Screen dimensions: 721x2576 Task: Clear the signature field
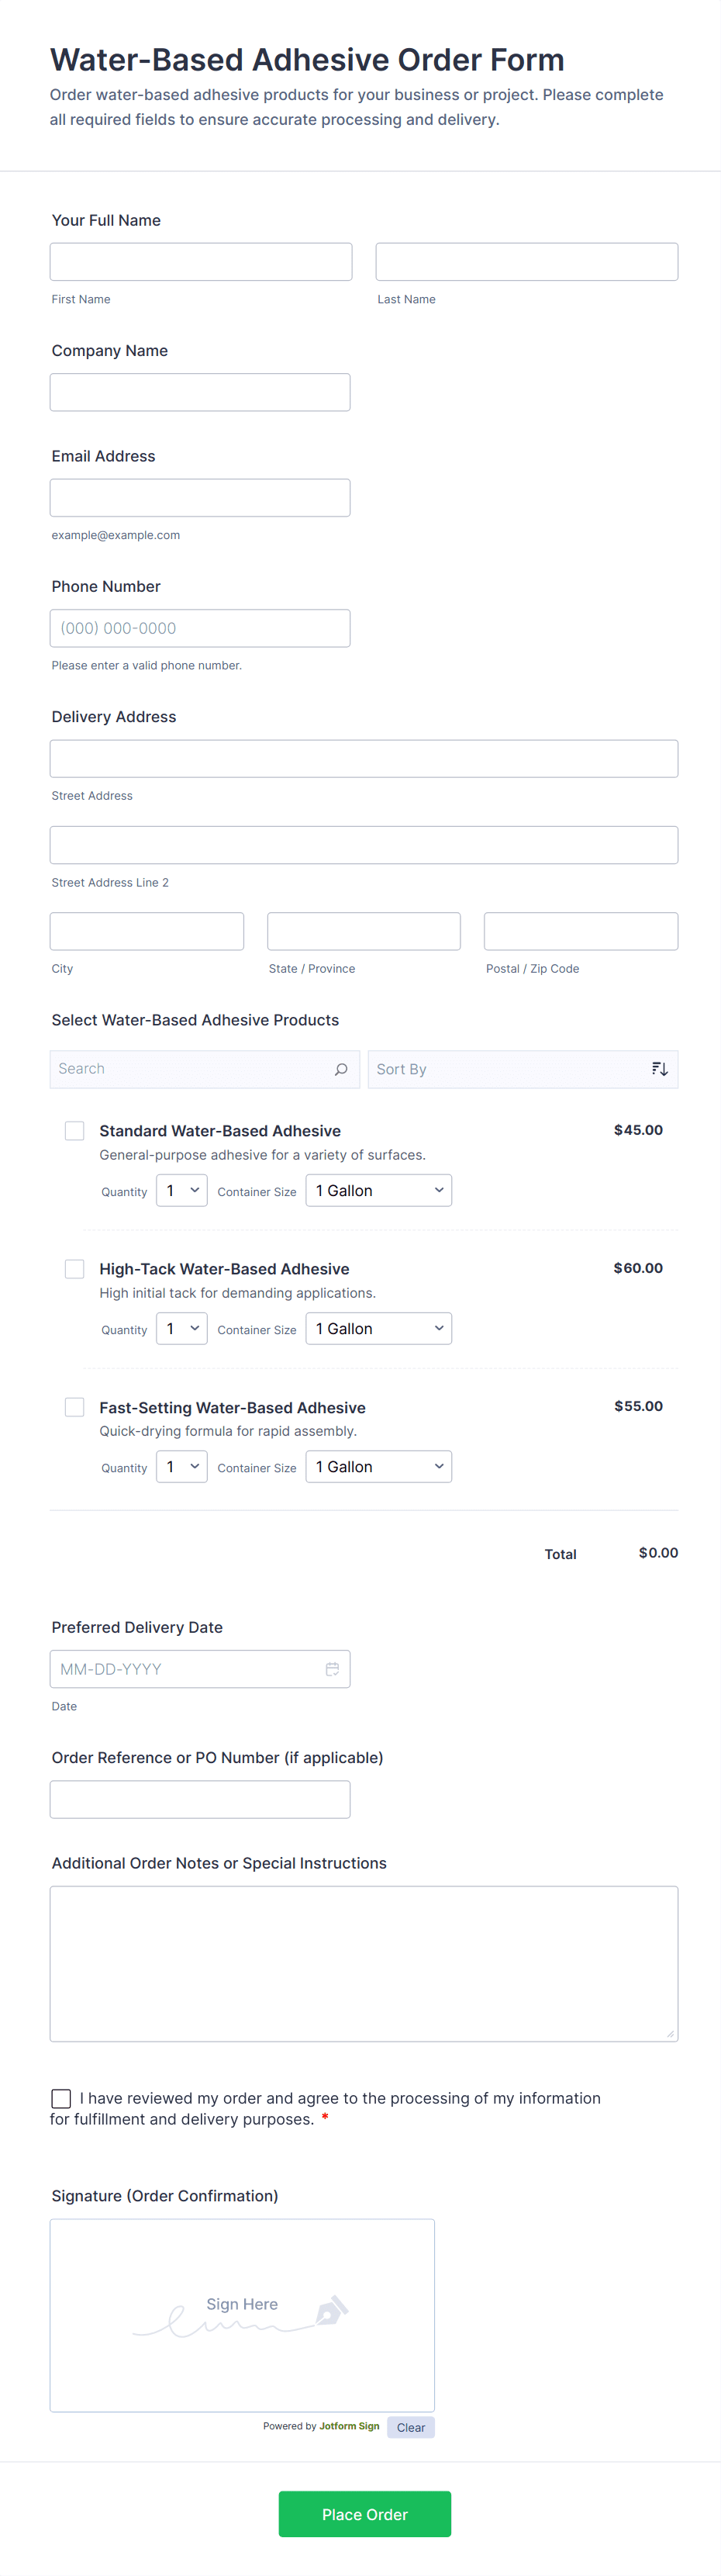click(x=410, y=2427)
